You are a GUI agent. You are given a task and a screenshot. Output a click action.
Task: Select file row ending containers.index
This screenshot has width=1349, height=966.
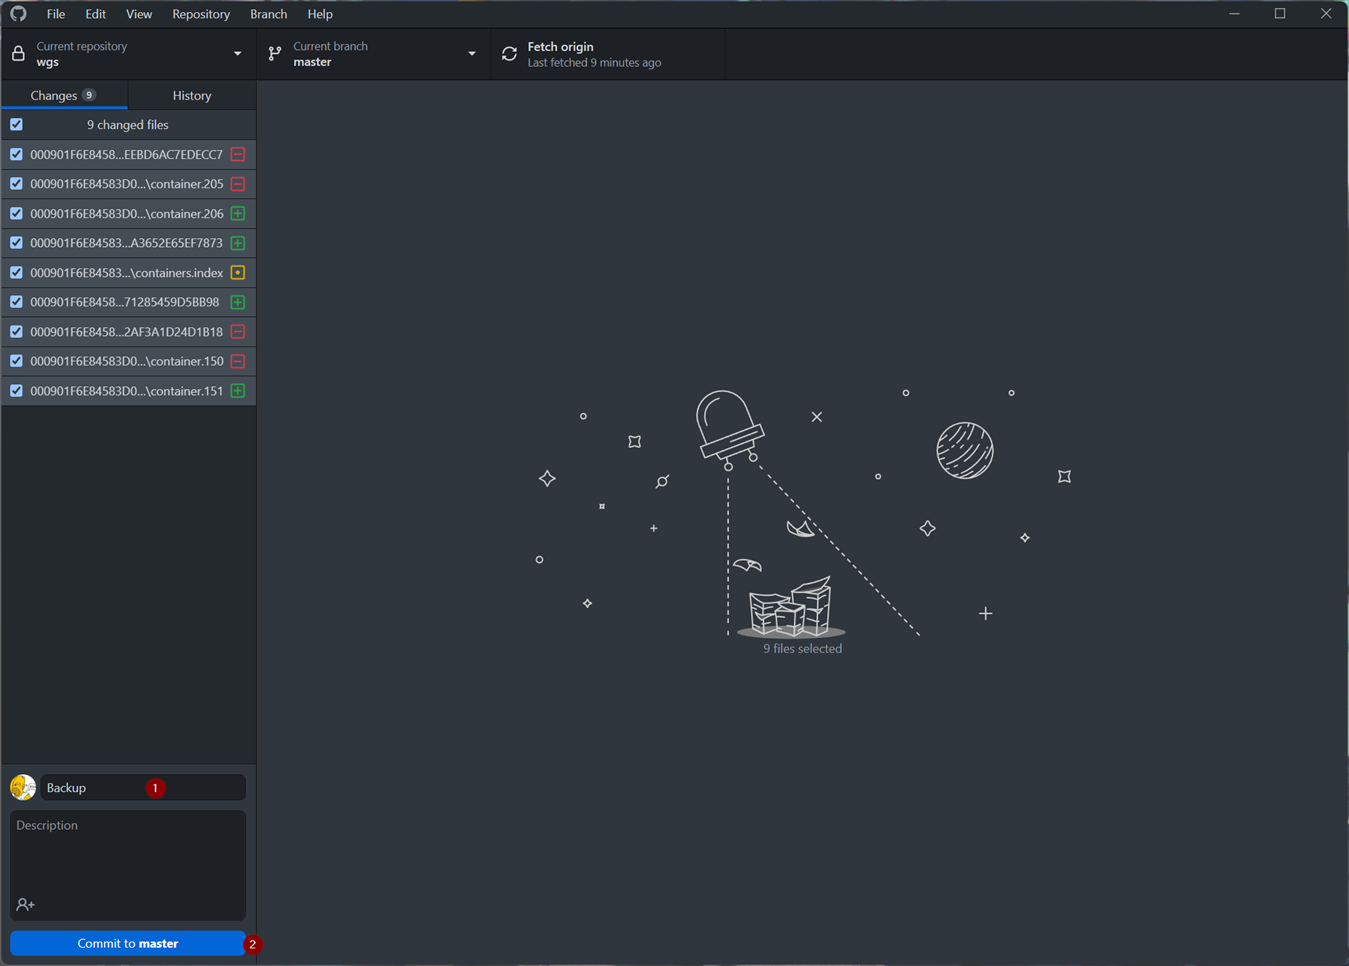coord(128,273)
